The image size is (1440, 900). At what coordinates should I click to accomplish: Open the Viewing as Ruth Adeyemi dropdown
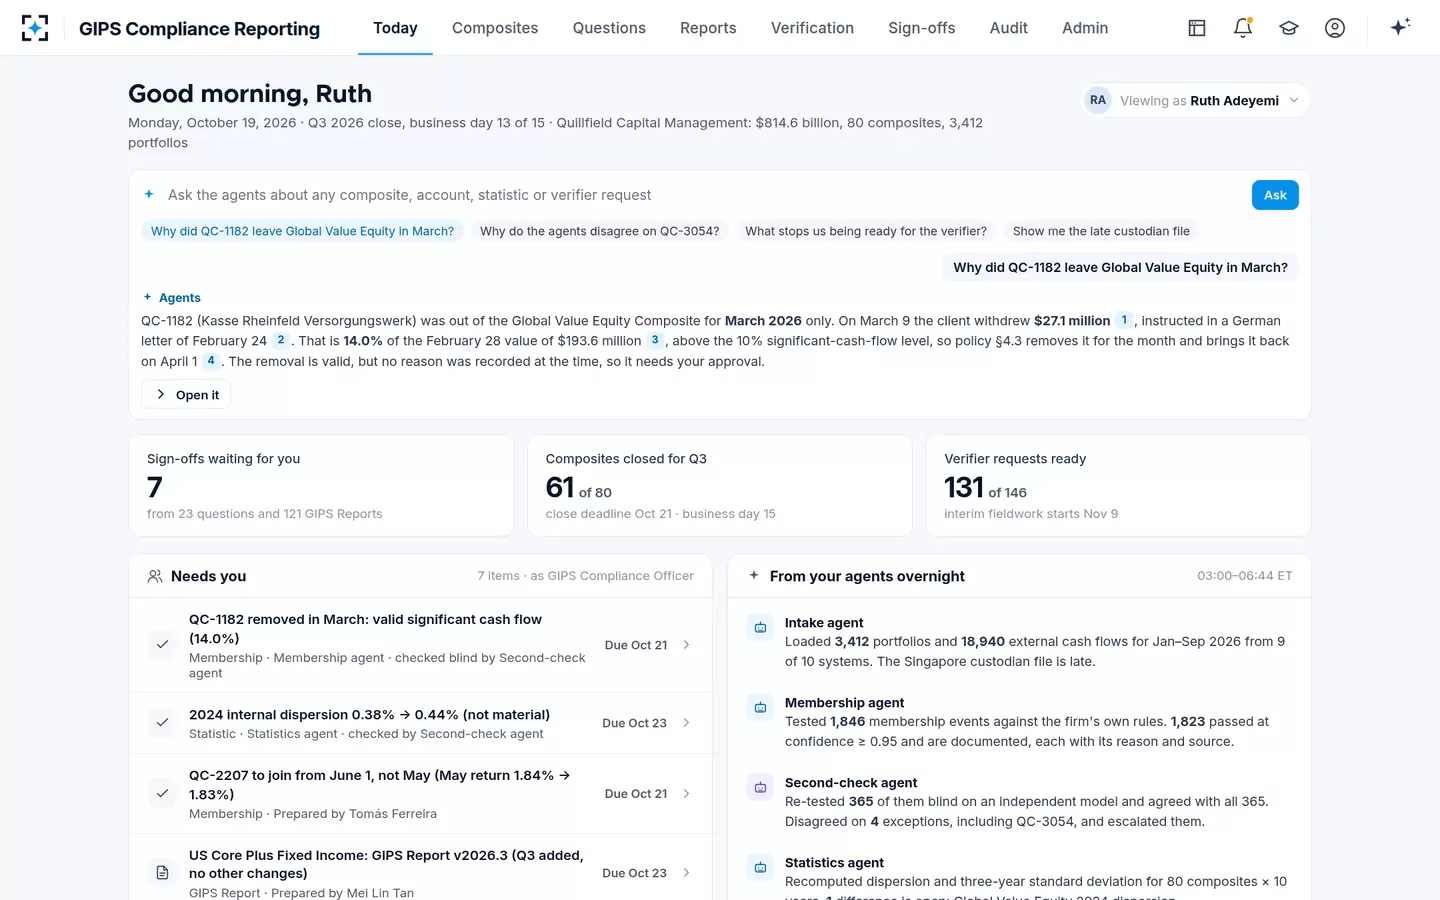tap(1196, 100)
